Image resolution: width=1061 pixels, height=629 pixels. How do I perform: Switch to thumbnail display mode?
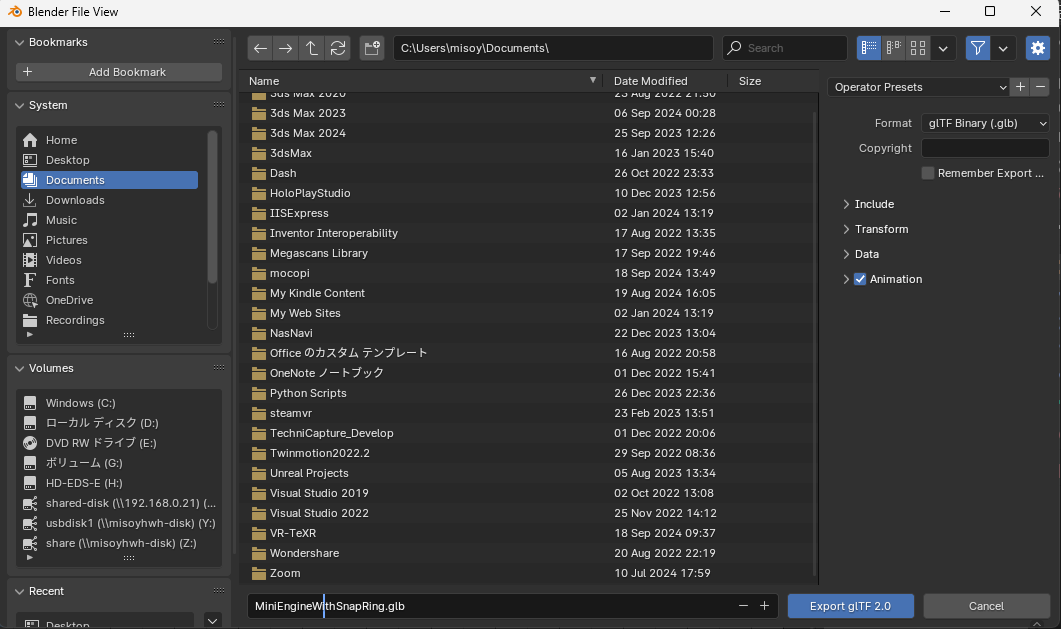(918, 48)
